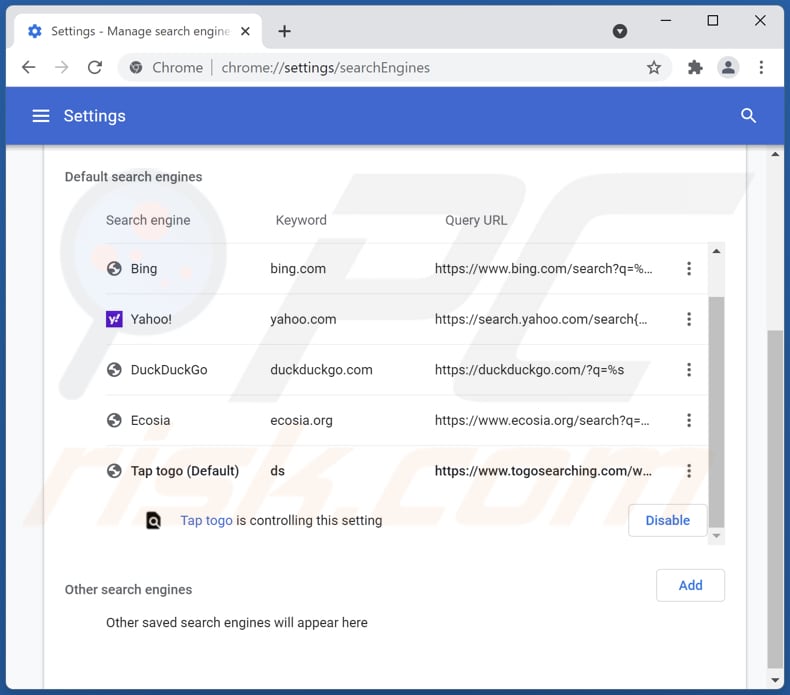
Task: Select the Tap togo (Default) entry
Action: coord(184,471)
